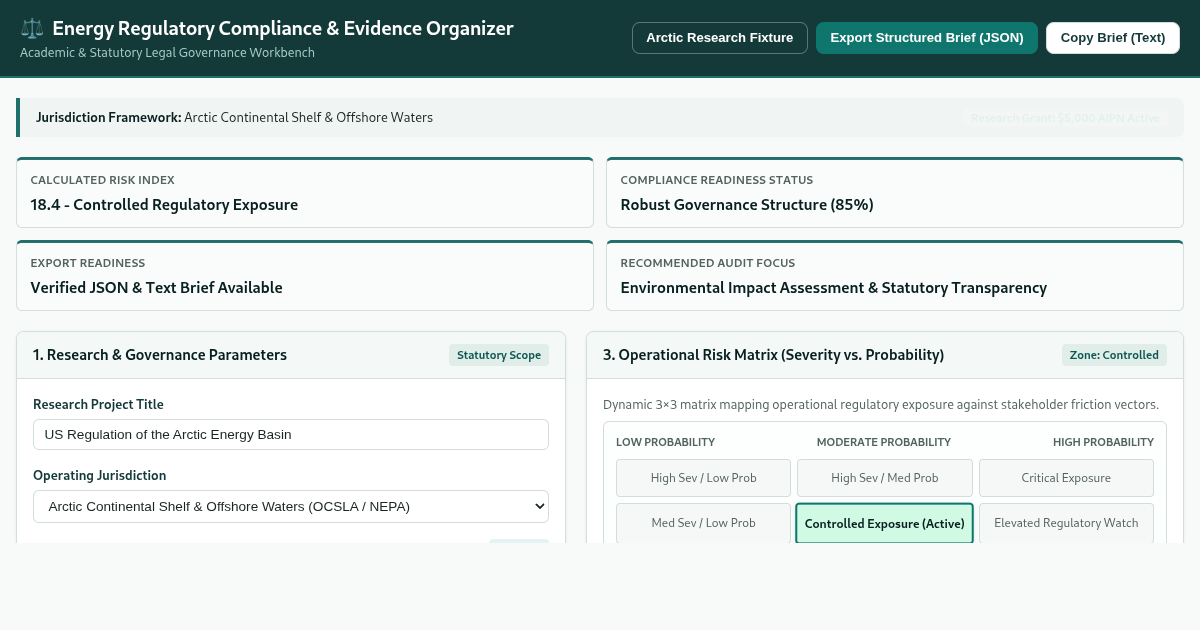The image size is (1200, 630).
Task: Click the '18.4 - Controlled Regulatory Exposure' value
Action: click(164, 205)
